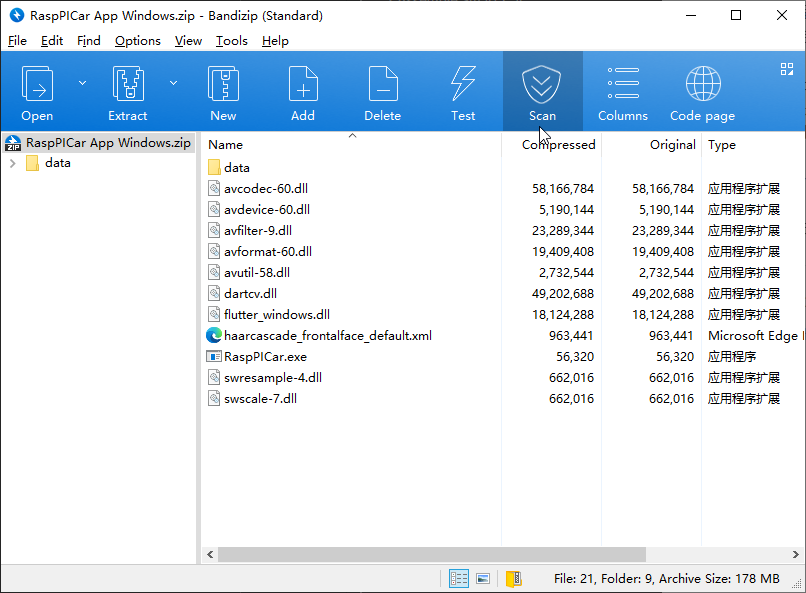Image resolution: width=806 pixels, height=593 pixels.
Task: Click the Add files toolbar icon
Action: click(303, 84)
